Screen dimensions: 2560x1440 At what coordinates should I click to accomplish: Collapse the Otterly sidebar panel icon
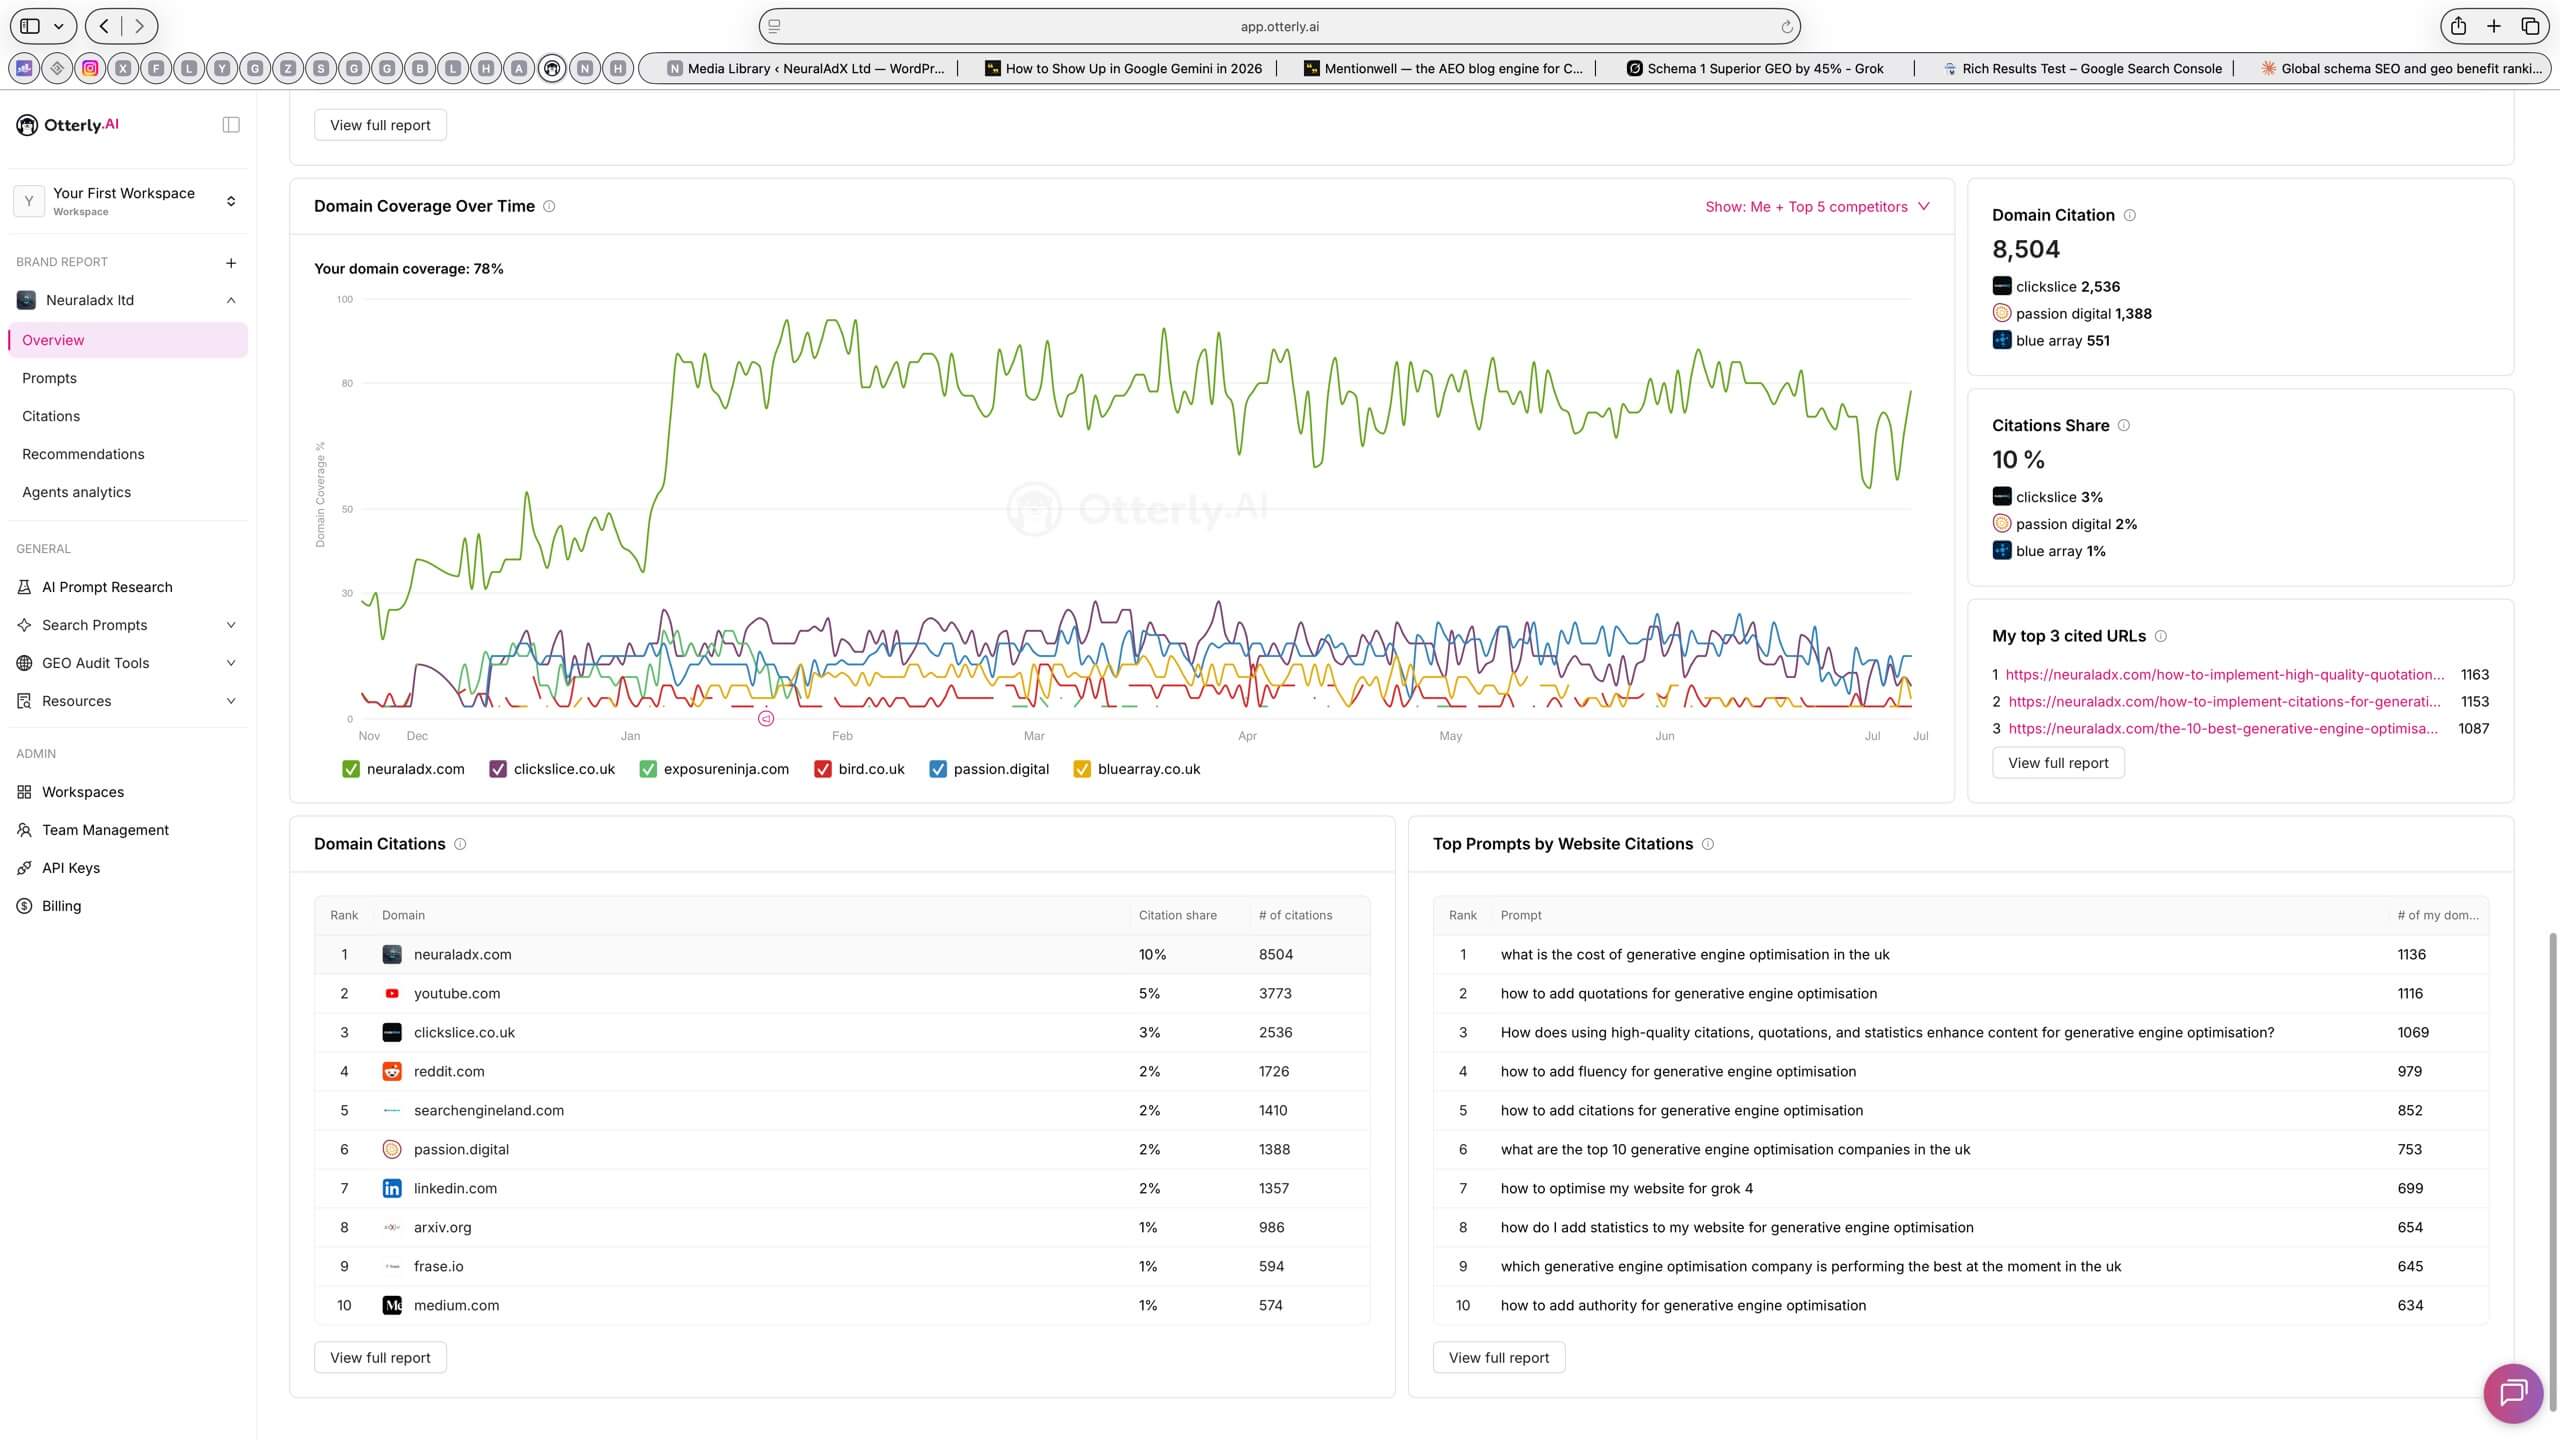click(x=231, y=125)
